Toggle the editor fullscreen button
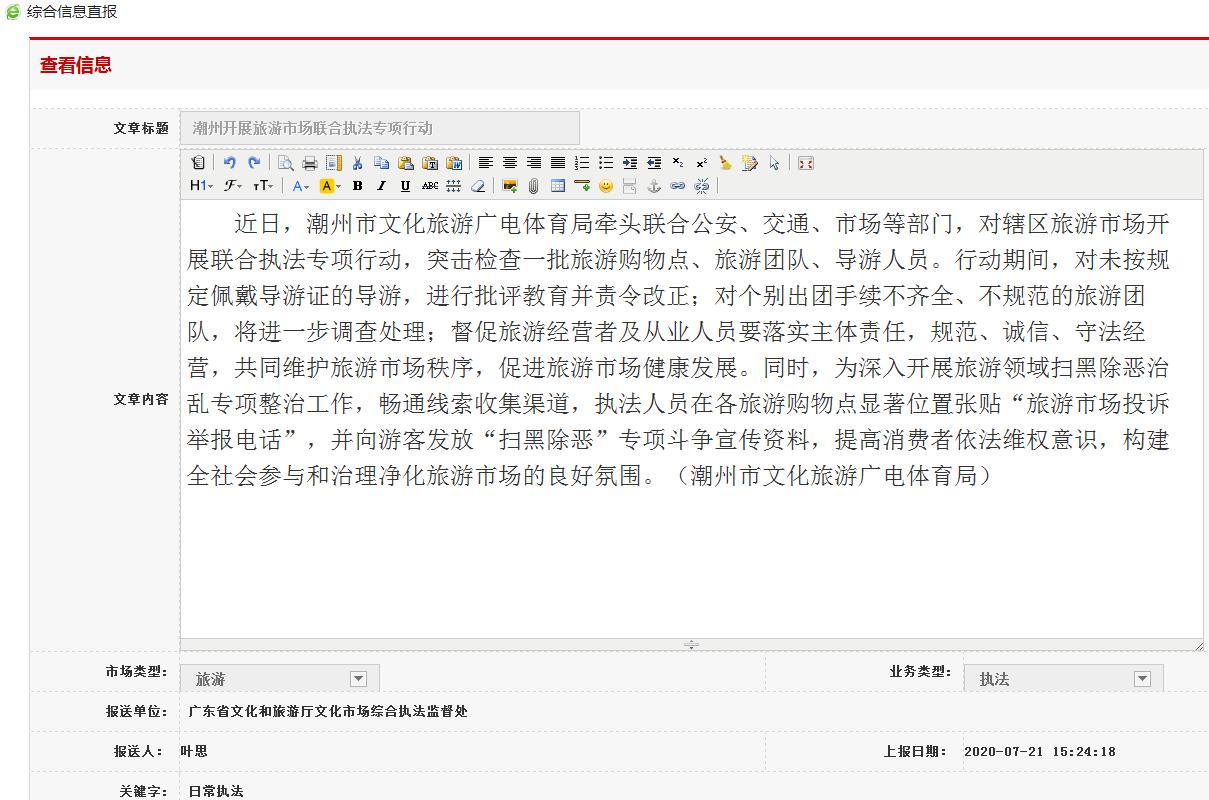 tap(806, 163)
